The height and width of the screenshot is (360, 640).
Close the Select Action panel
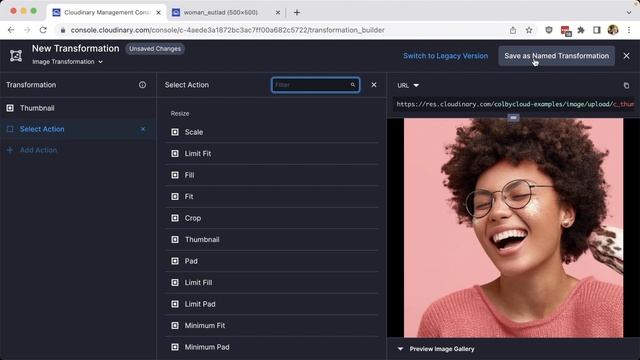[374, 85]
